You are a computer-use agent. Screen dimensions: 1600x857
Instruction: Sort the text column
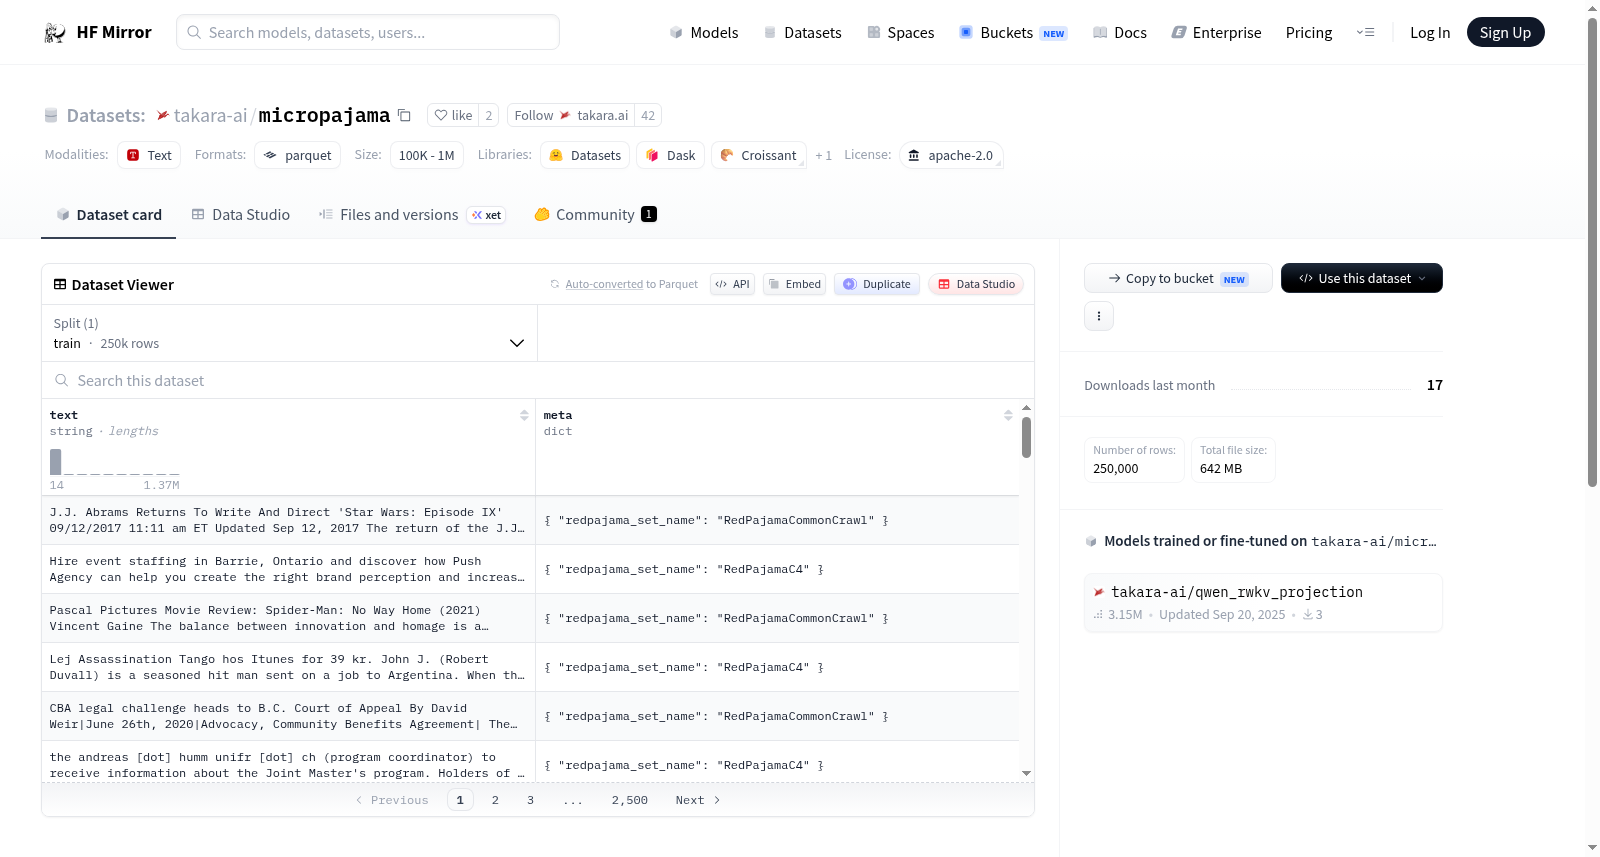click(524, 415)
